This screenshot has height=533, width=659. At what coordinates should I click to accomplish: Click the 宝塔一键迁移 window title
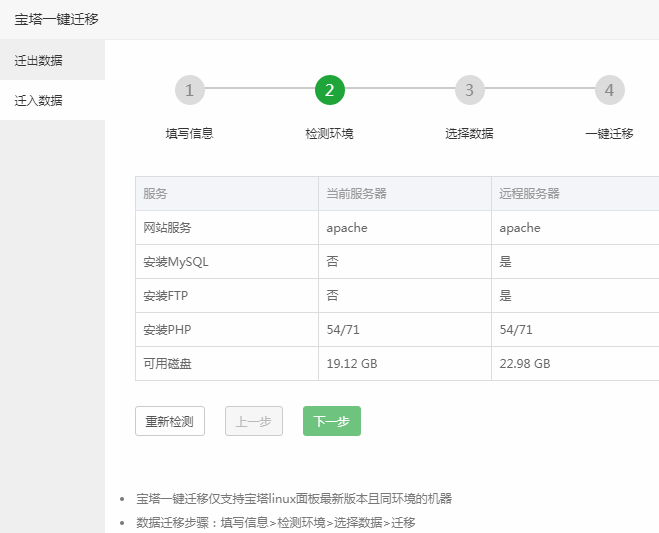click(x=56, y=19)
